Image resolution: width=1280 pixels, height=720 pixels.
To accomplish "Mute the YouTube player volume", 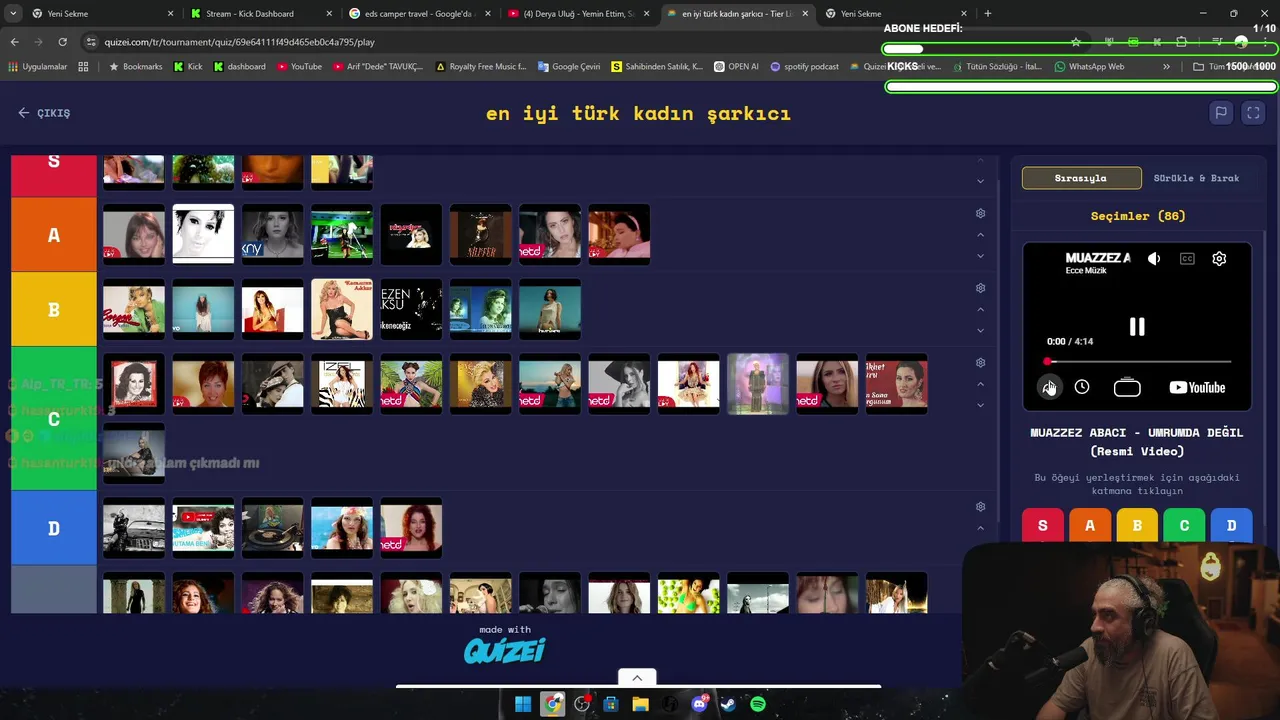I will (1154, 258).
